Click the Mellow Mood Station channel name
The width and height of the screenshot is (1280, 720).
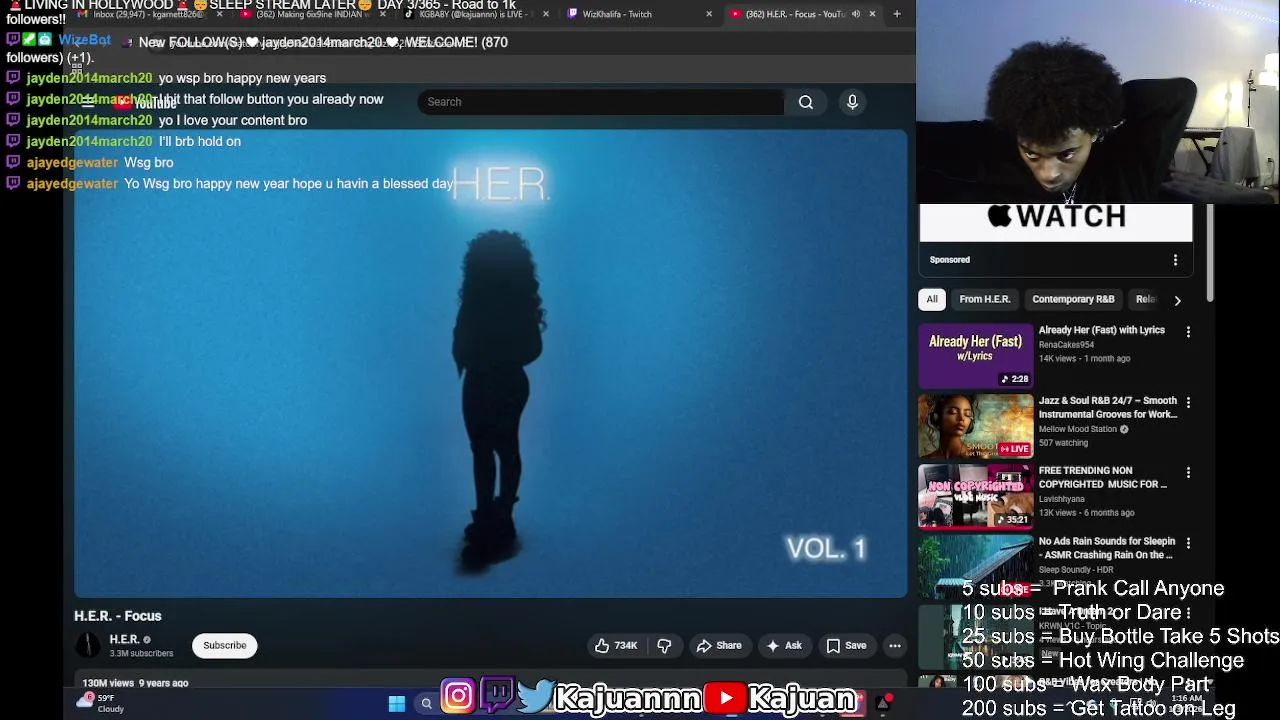pos(1078,429)
